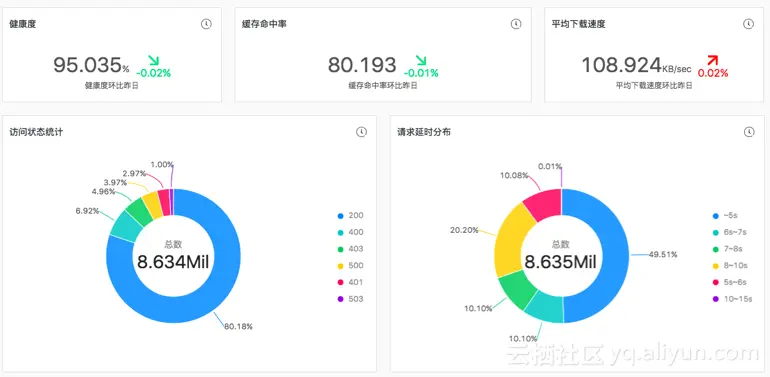This screenshot has width=770, height=377.
Task: Click the clock icon on 健康度 card
Action: coord(206,24)
